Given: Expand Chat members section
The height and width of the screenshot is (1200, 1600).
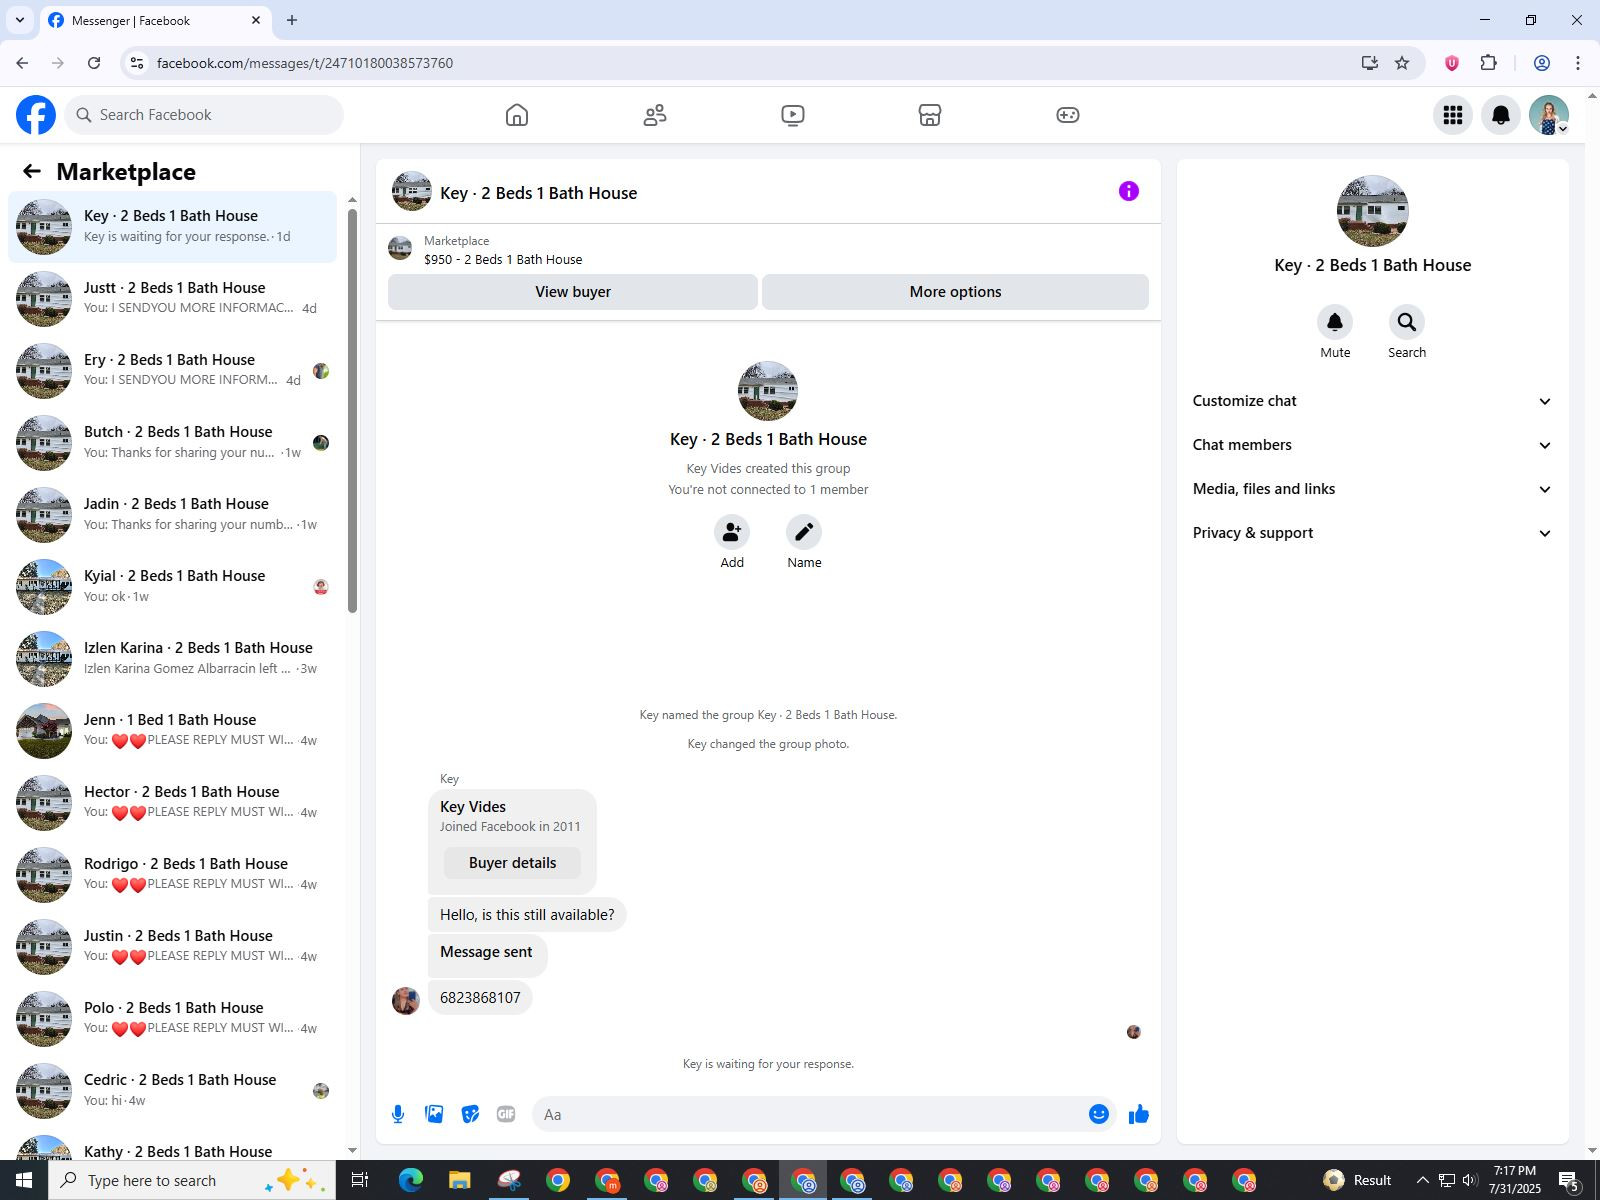Looking at the screenshot, I should 1372,445.
